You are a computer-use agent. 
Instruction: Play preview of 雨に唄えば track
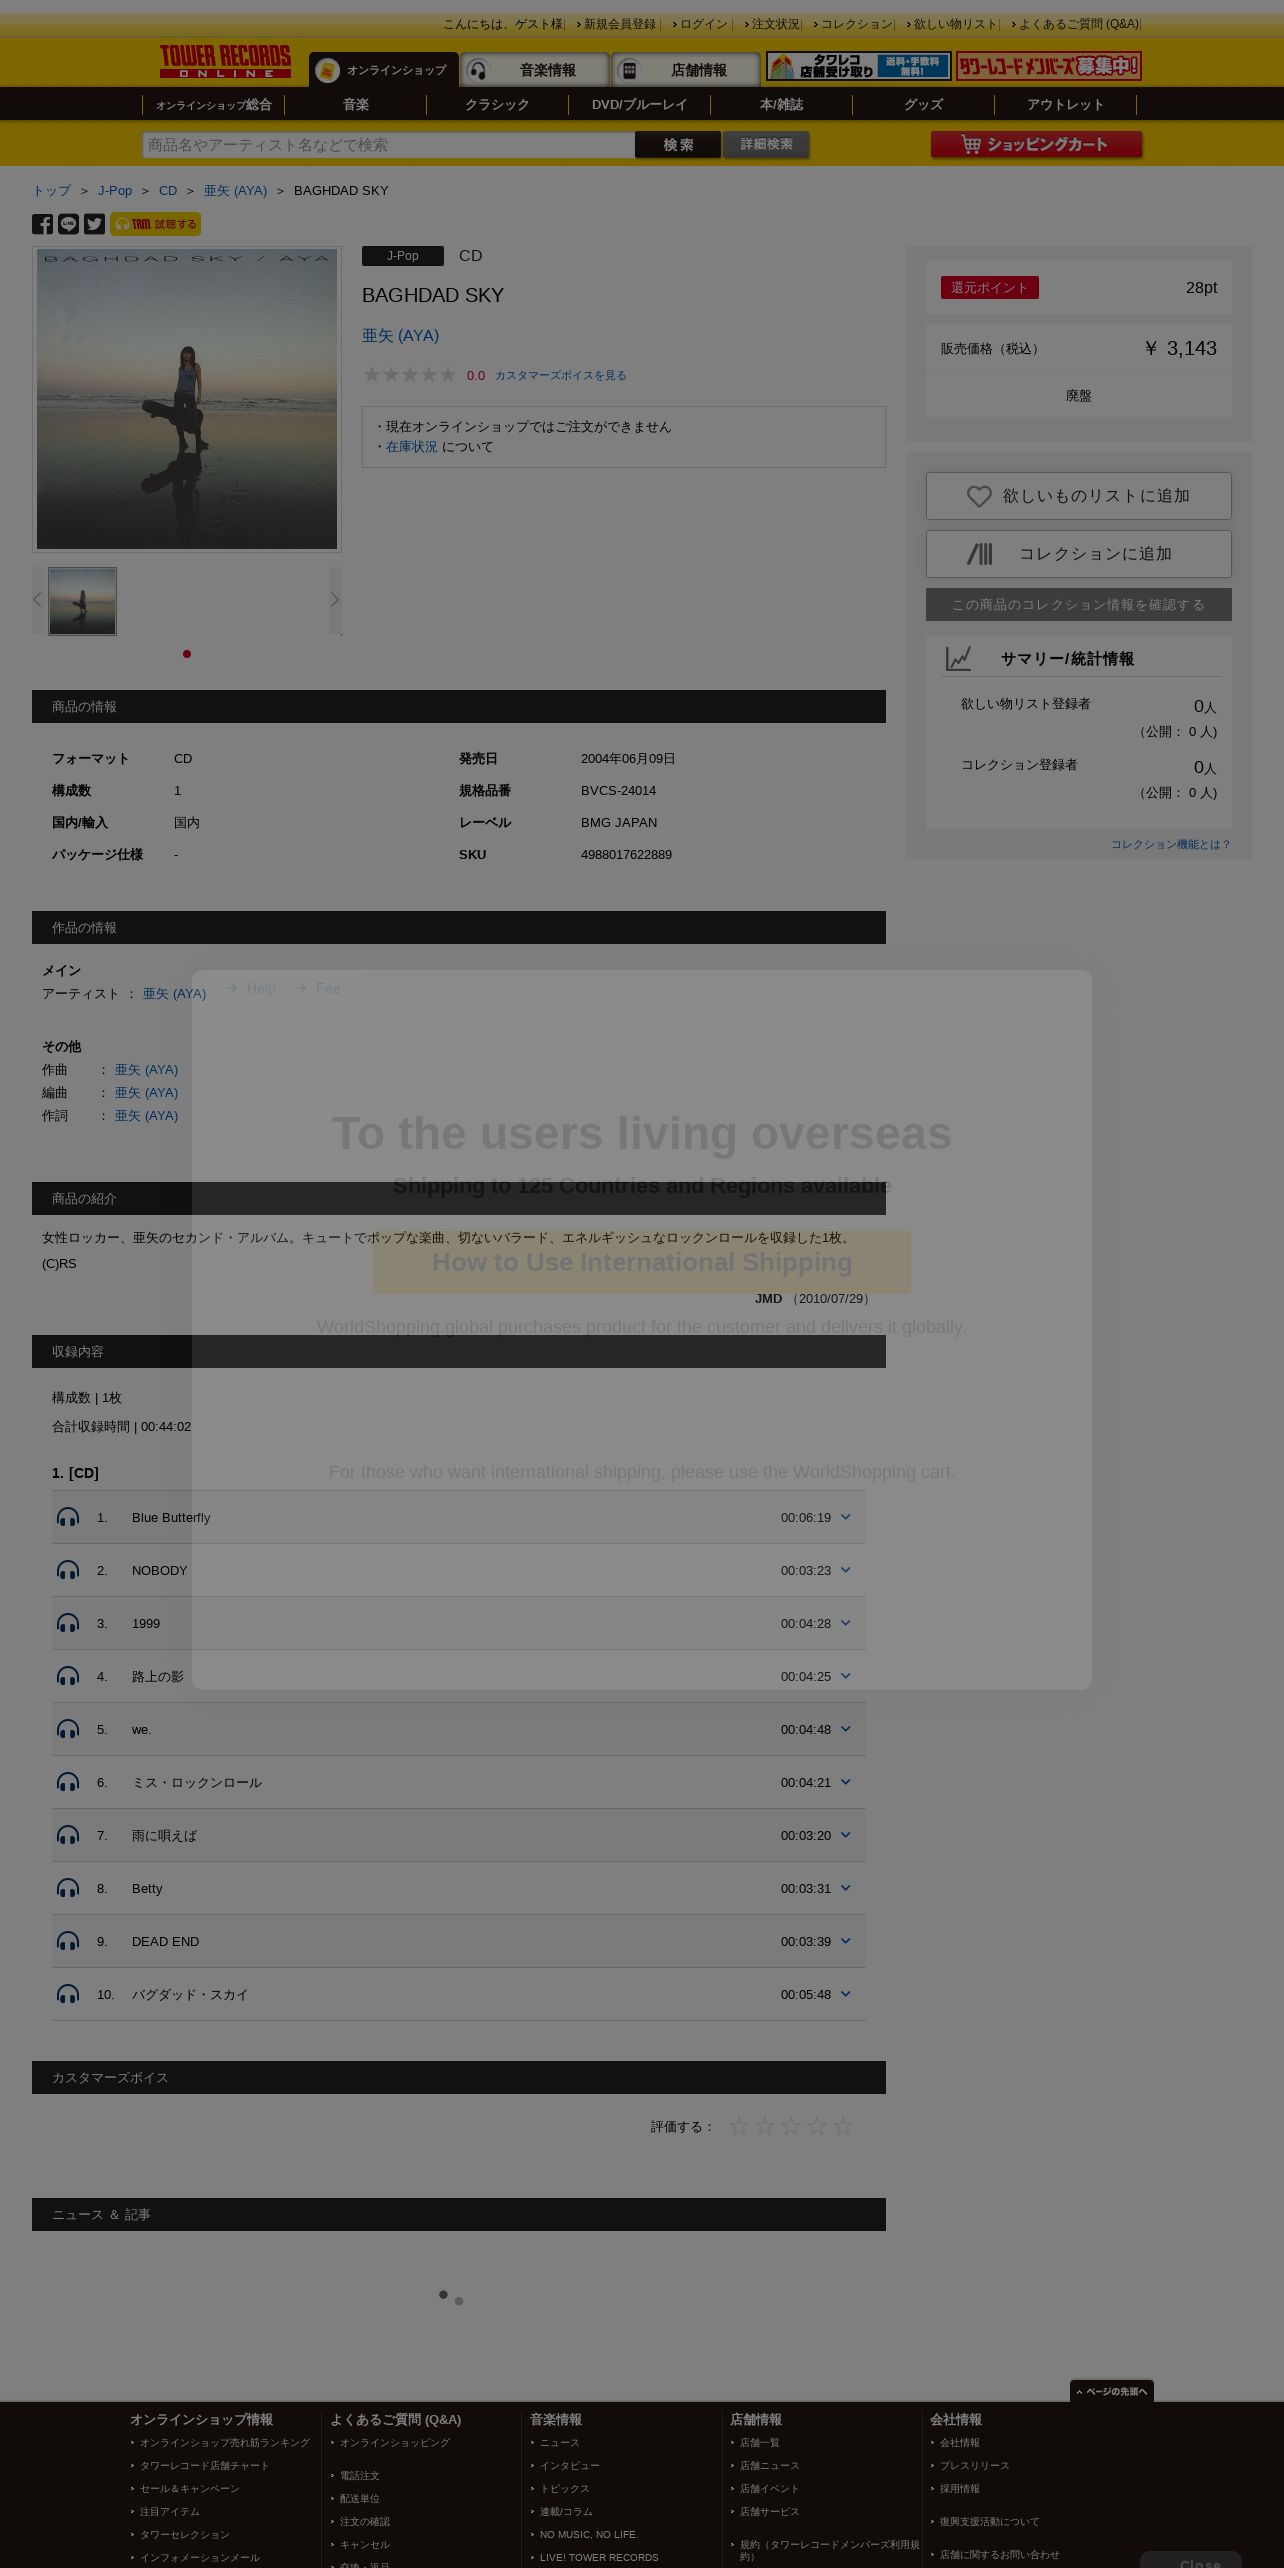point(68,1835)
